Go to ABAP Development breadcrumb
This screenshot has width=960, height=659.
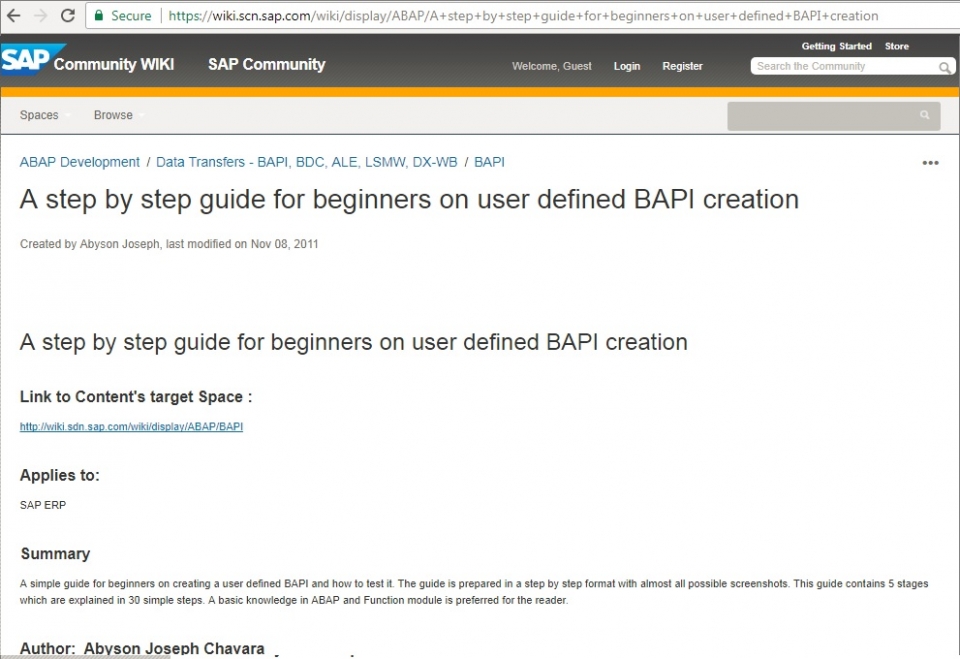click(x=80, y=162)
